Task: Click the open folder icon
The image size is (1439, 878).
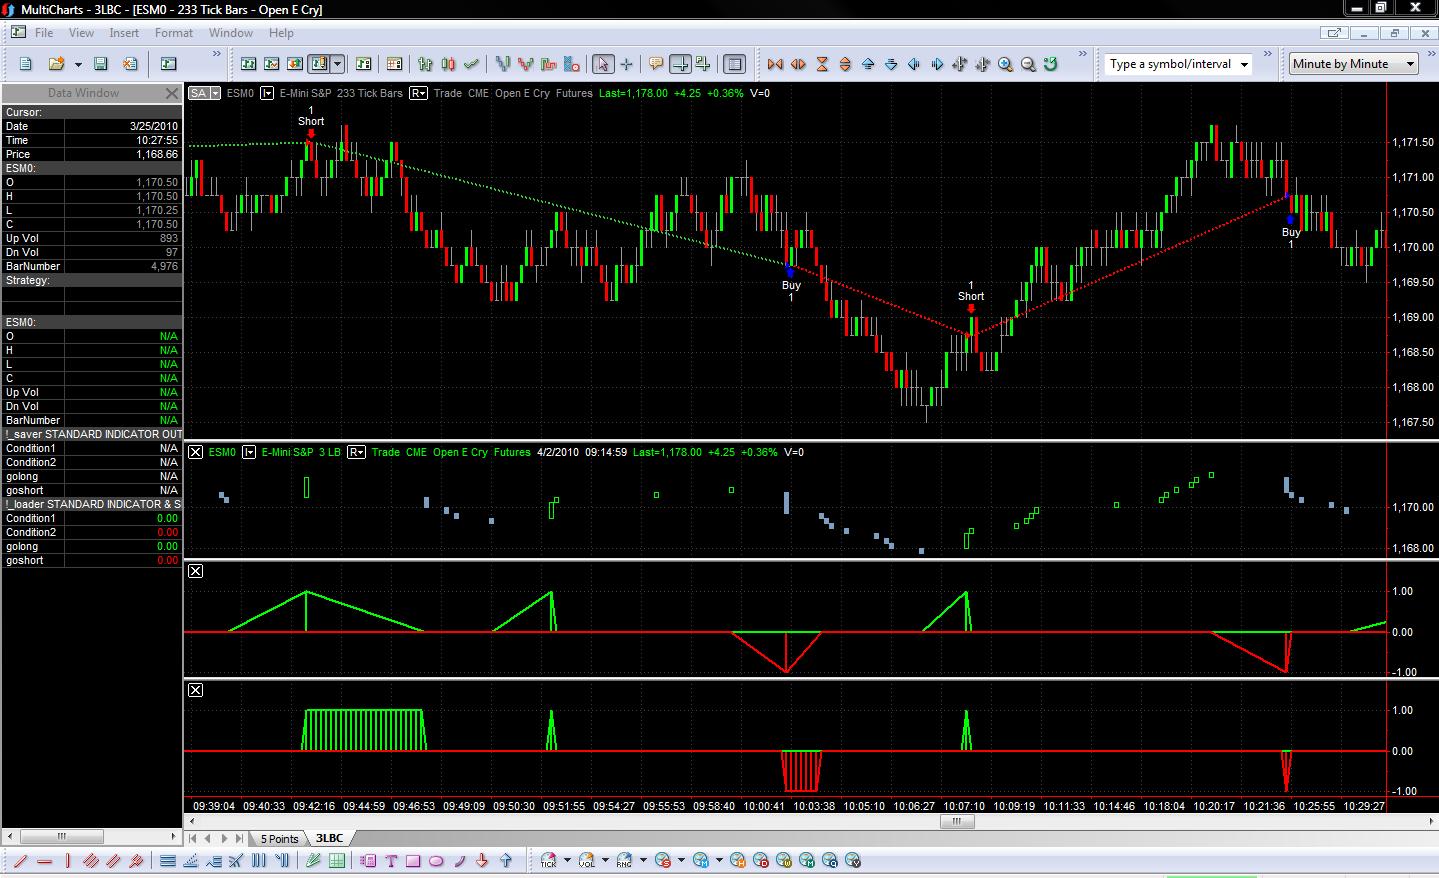Action: (x=56, y=64)
